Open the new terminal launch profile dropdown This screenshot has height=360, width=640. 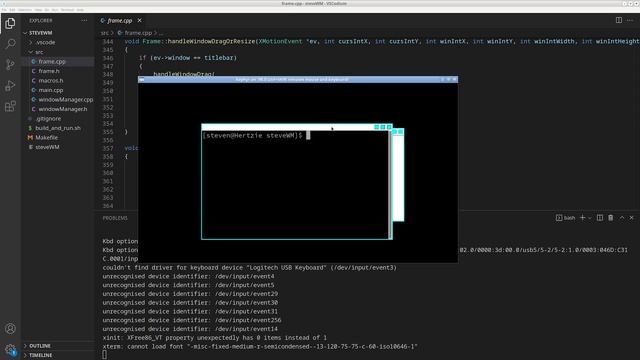pos(589,218)
